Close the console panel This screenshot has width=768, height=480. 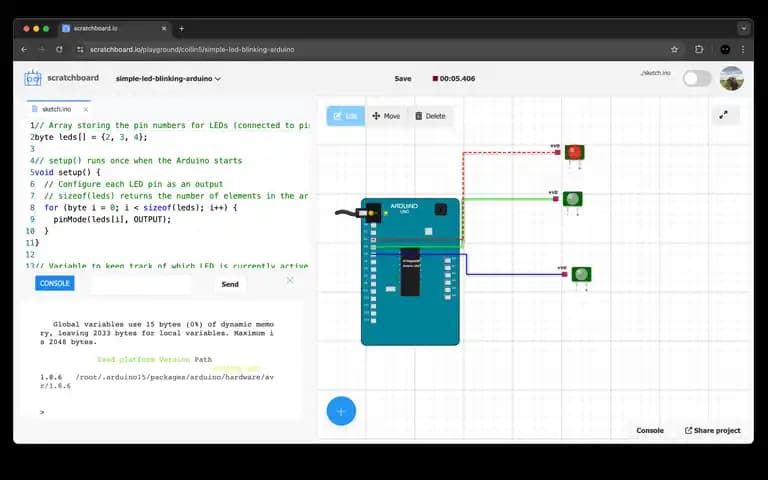click(x=290, y=280)
